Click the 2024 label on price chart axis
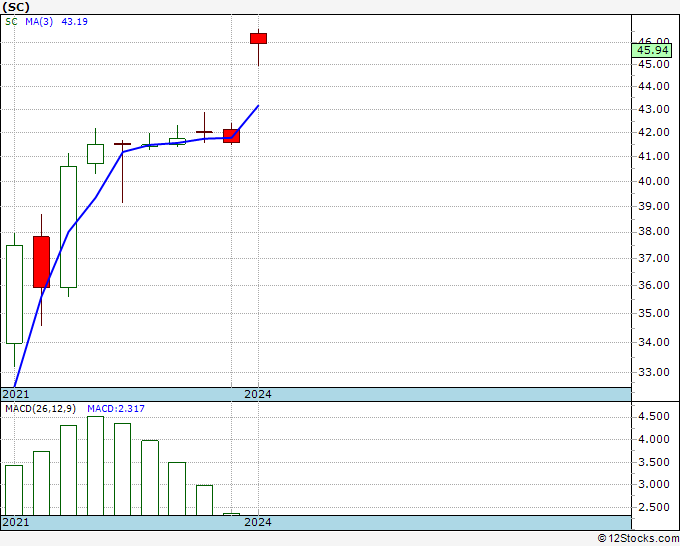 [x=258, y=394]
